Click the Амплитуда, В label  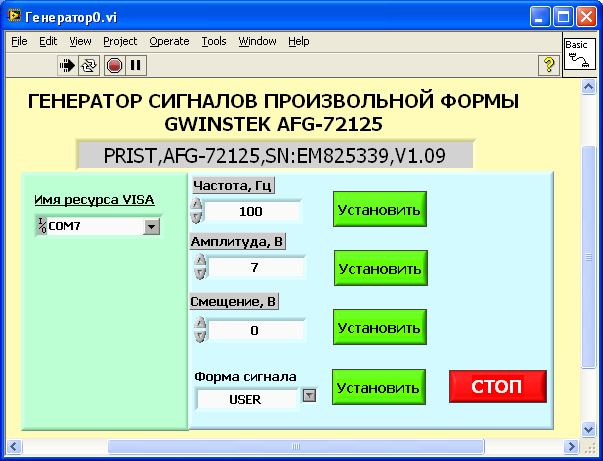coord(237,242)
